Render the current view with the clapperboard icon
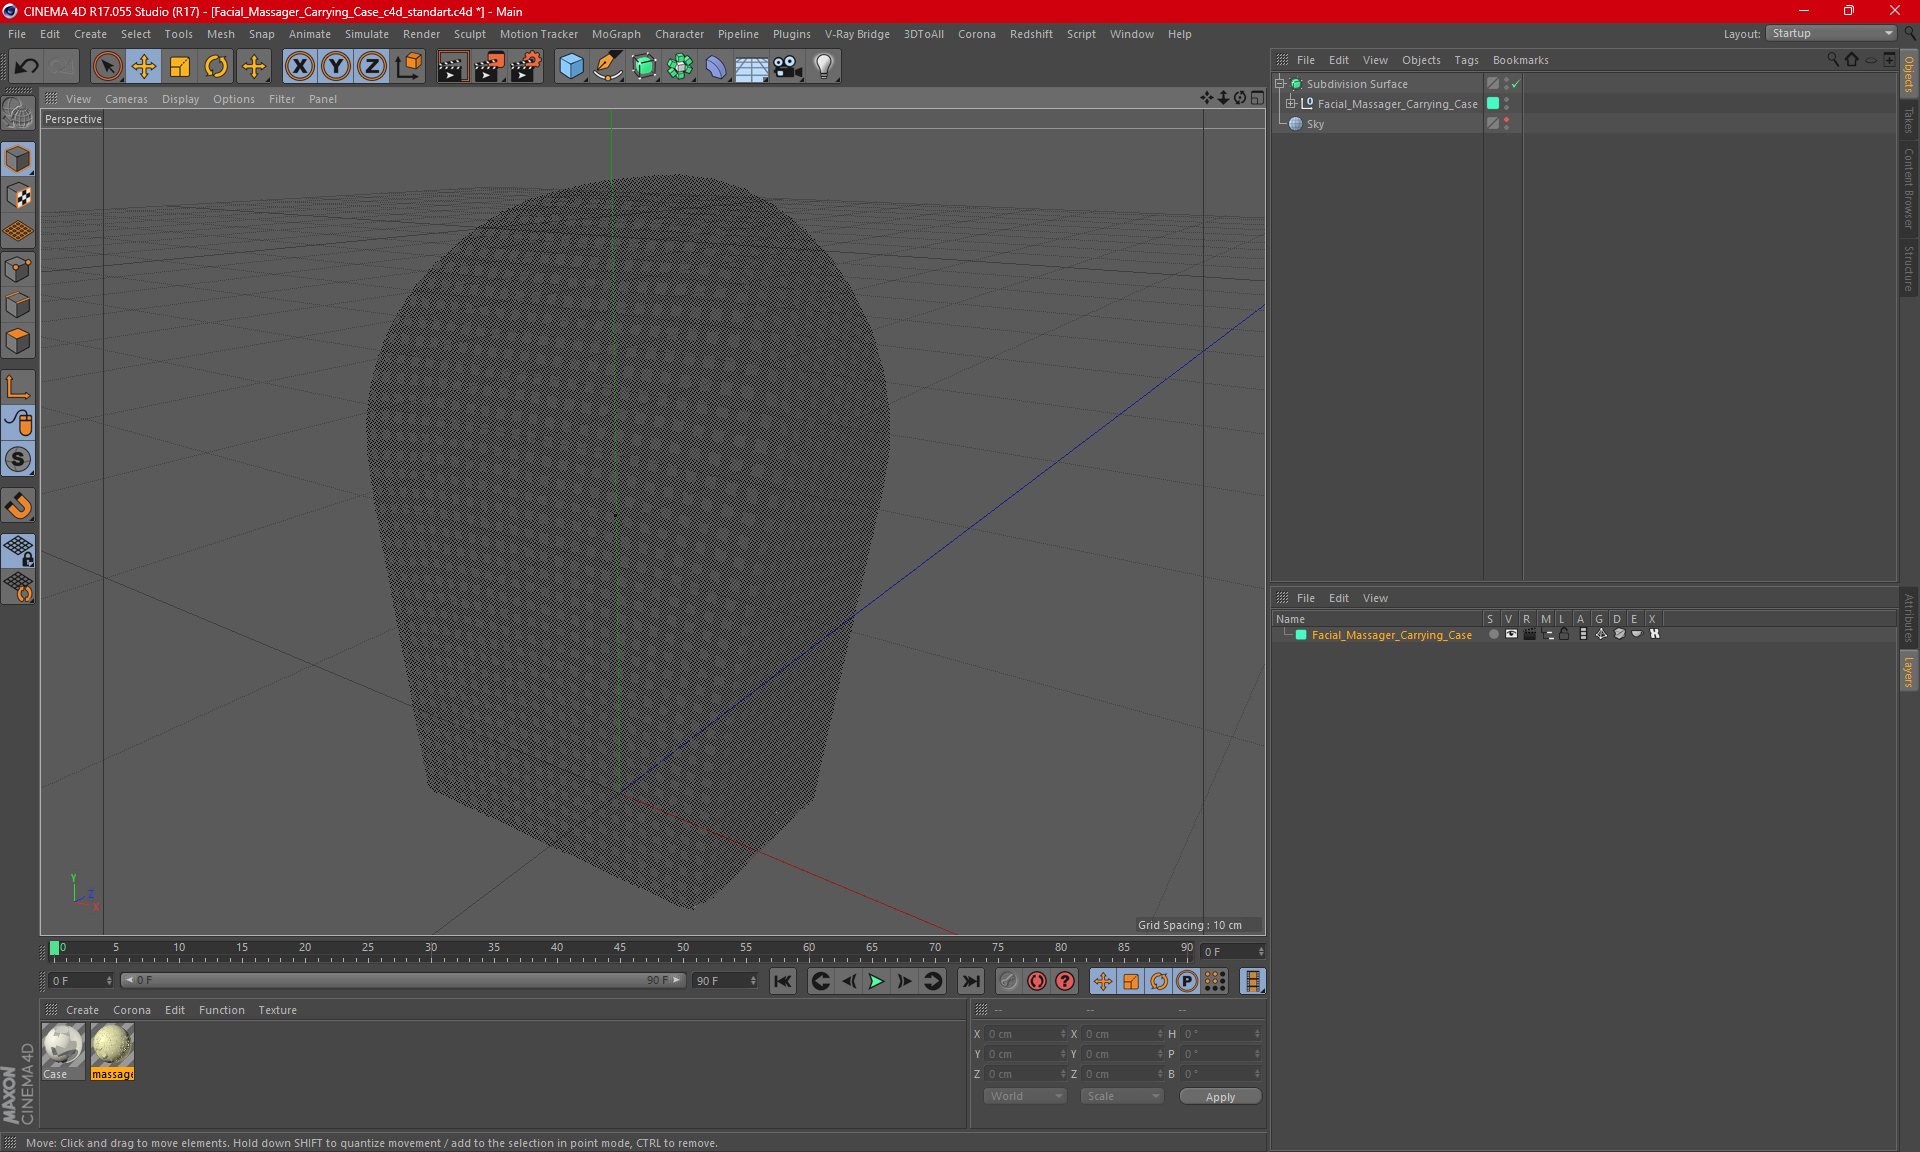Viewport: 1920px width, 1152px height. coord(452,66)
